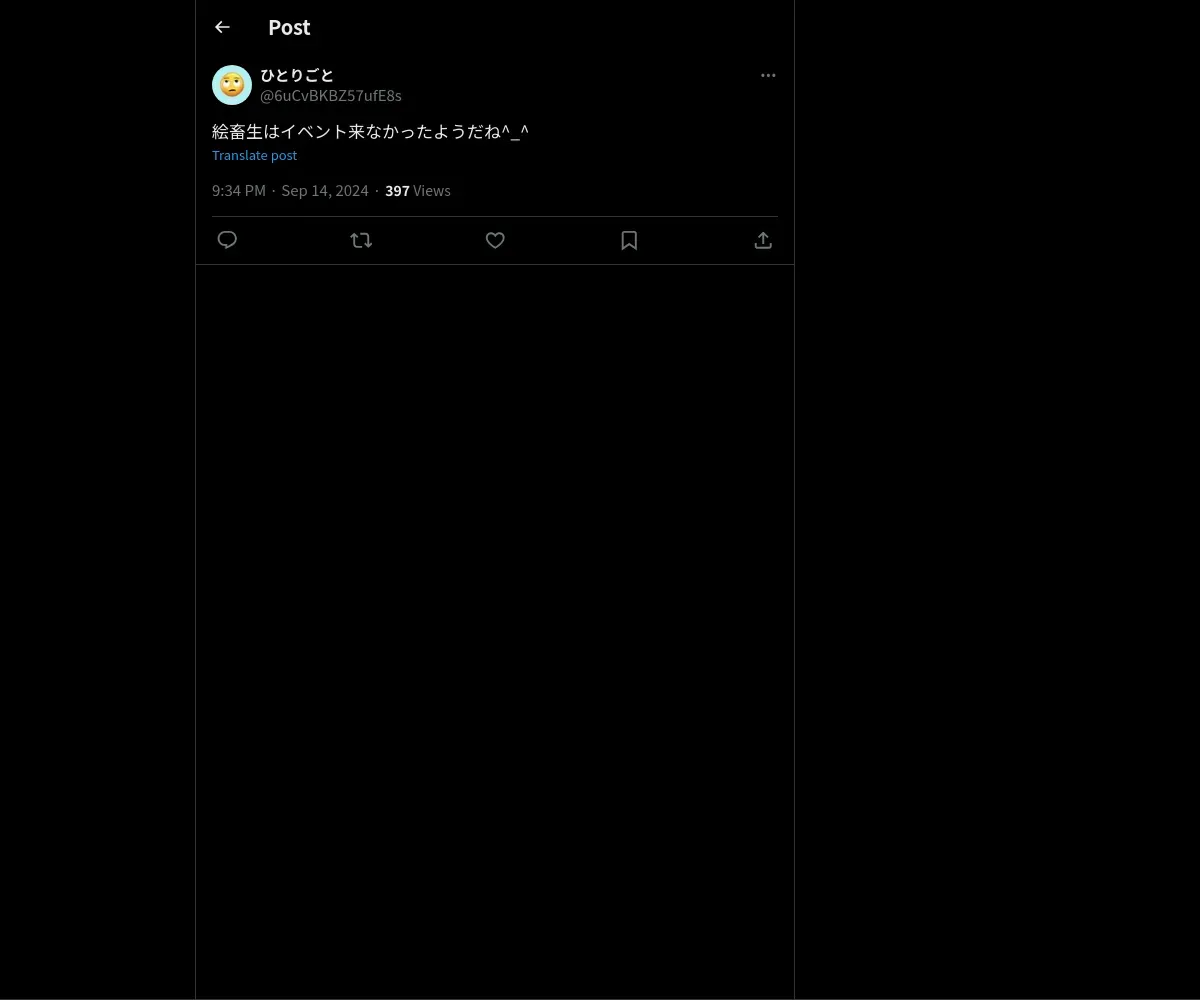Viewport: 1200px width, 1000px height.
Task: Open profile via handle @6uCvBKBZ57ufE8s
Action: click(x=331, y=95)
